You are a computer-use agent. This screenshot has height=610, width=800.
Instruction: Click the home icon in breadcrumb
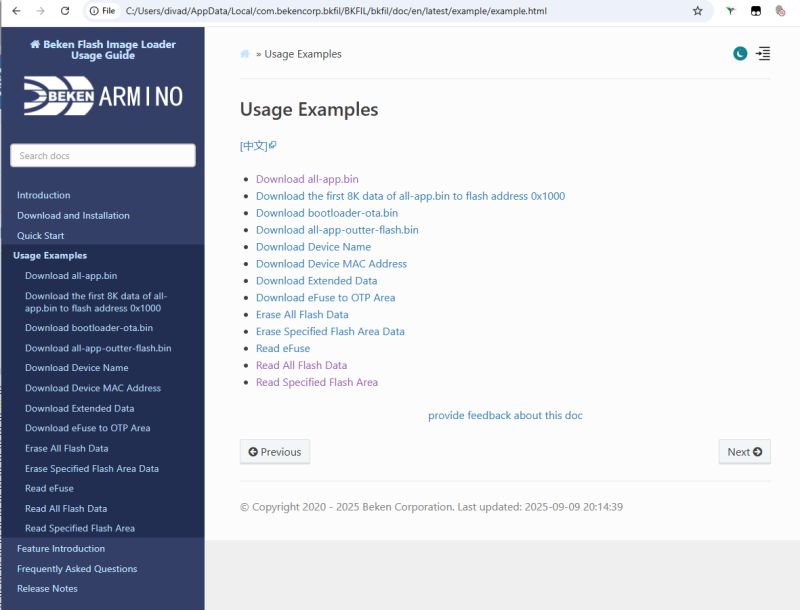245,54
